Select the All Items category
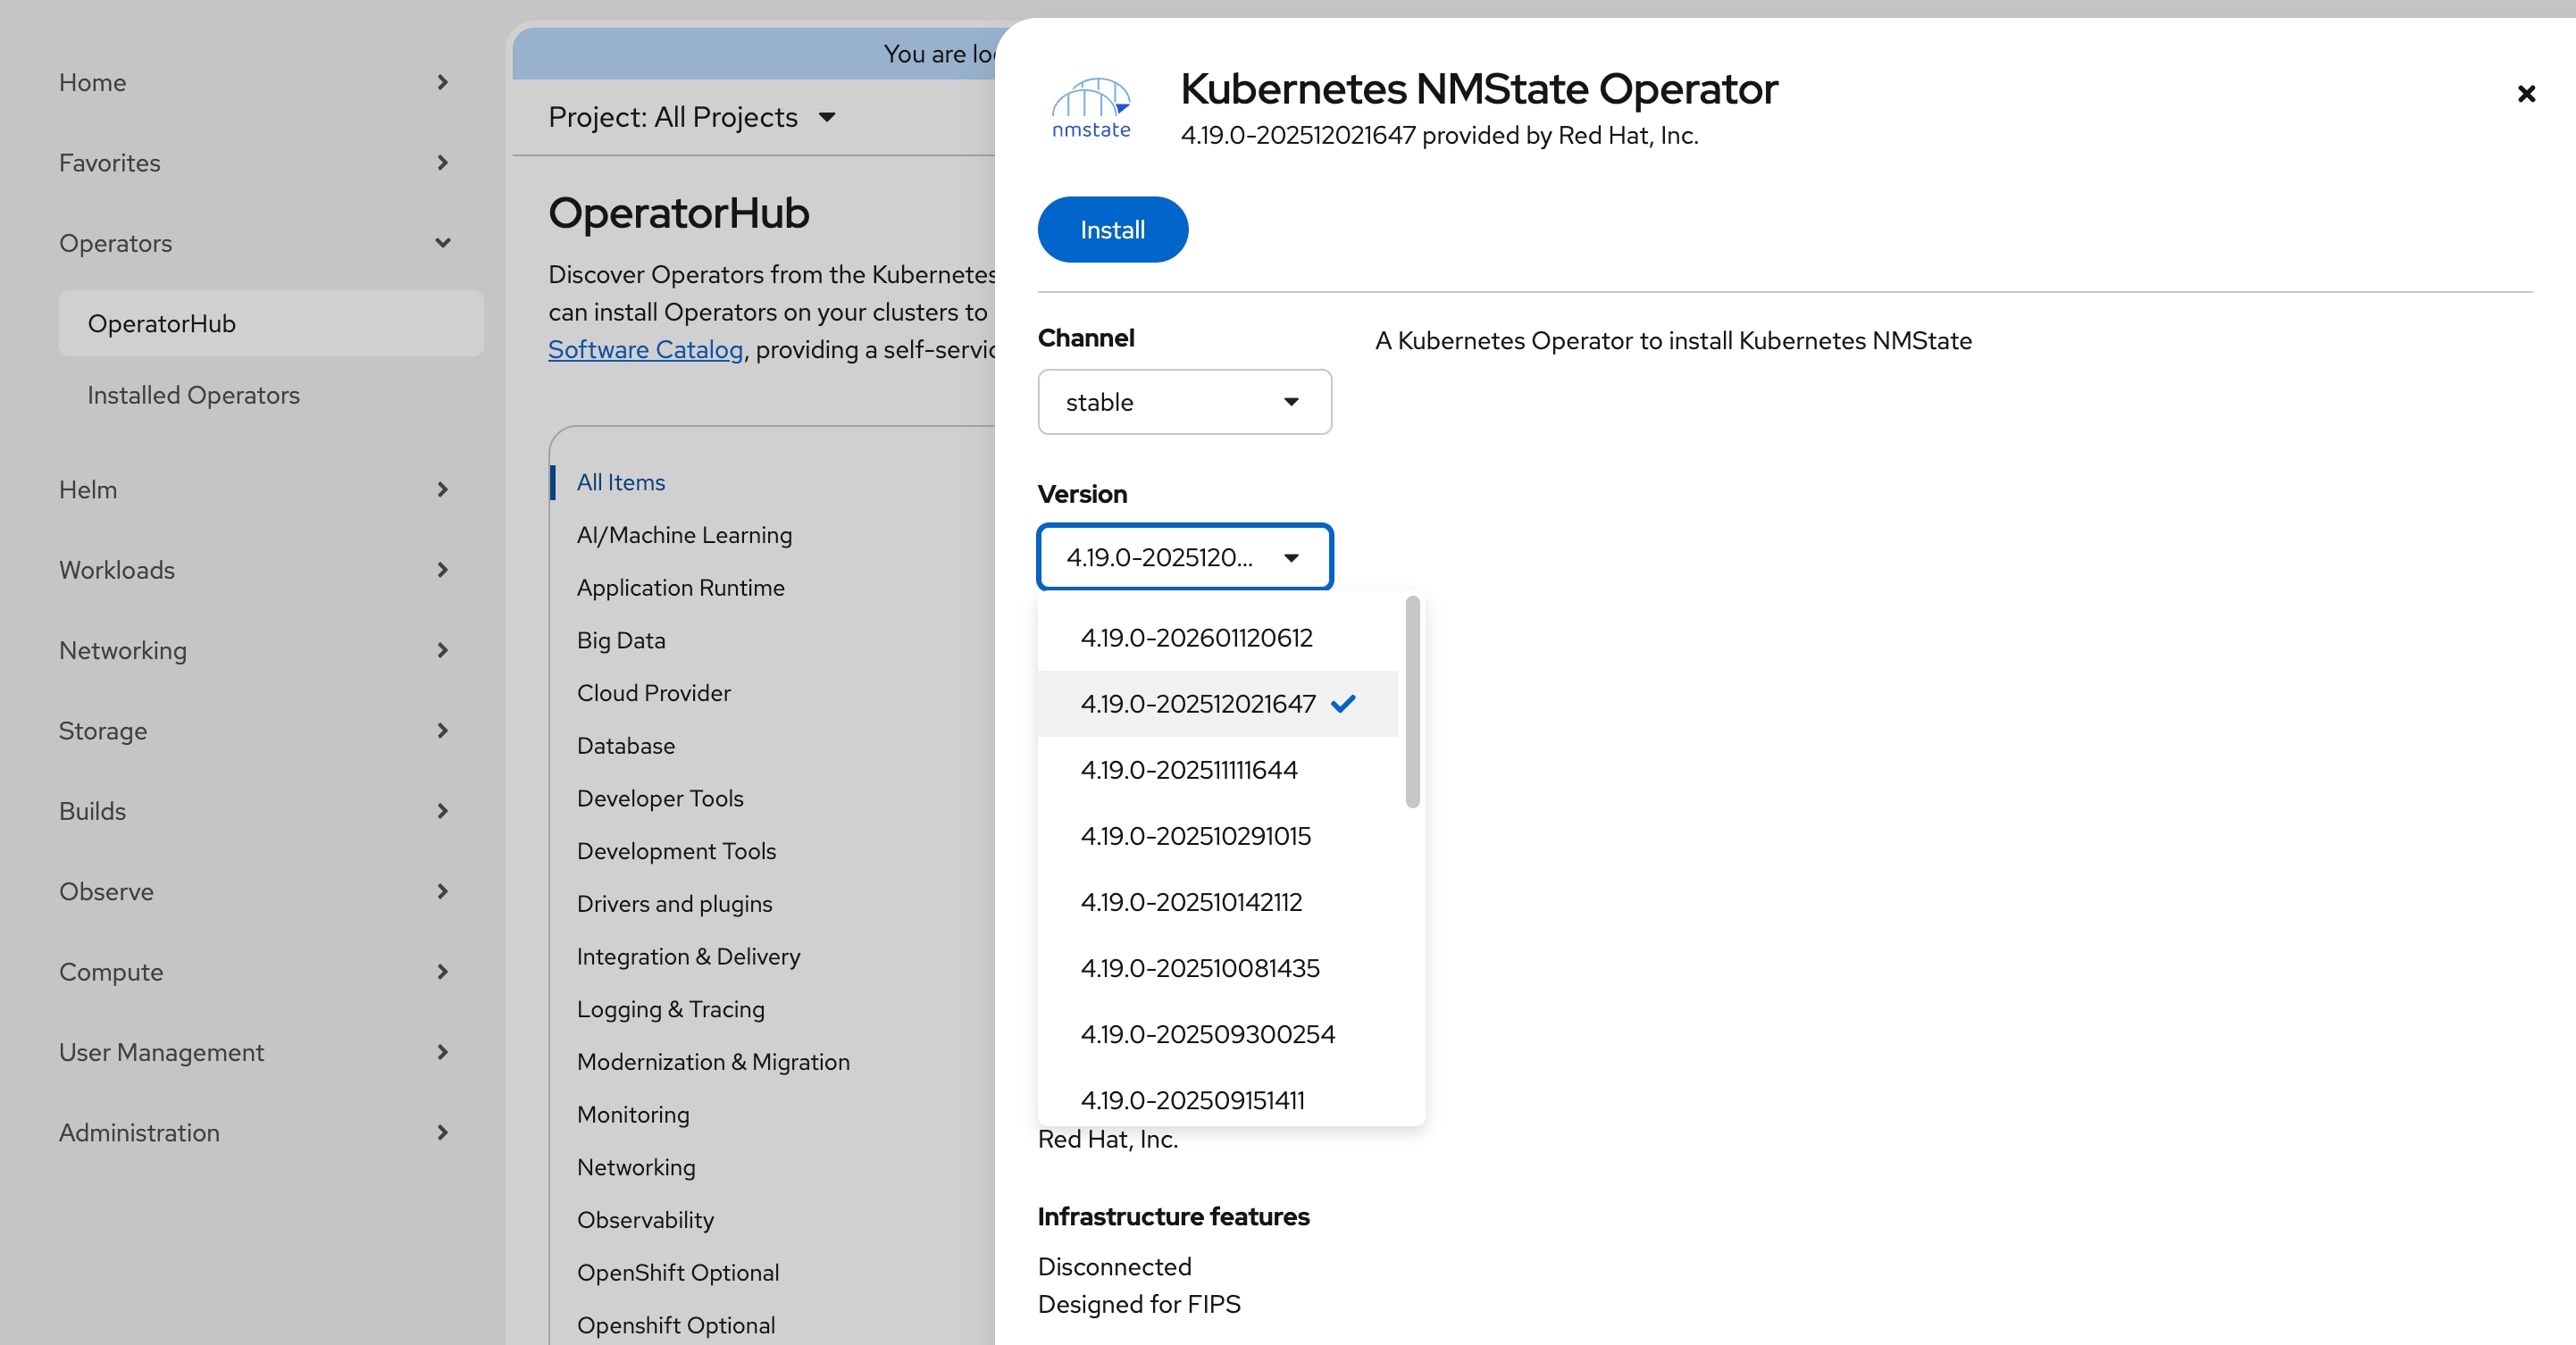The width and height of the screenshot is (2576, 1345). (x=621, y=482)
